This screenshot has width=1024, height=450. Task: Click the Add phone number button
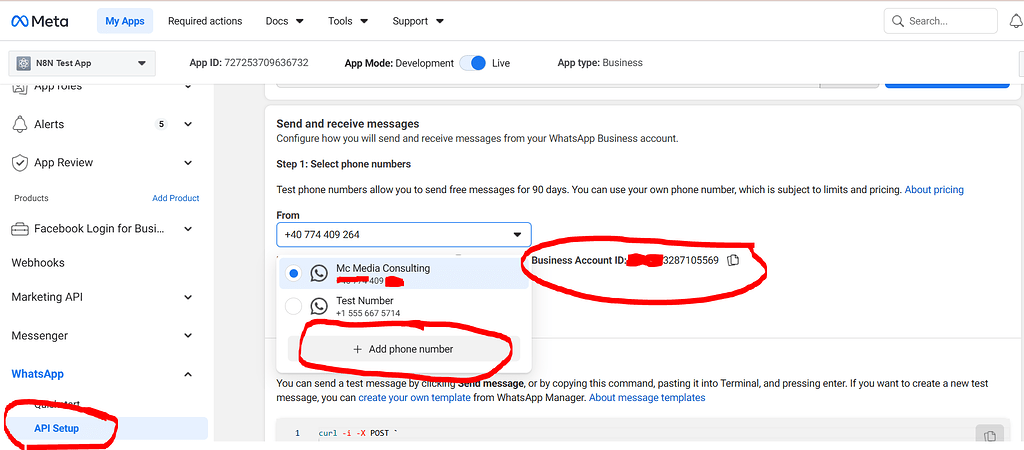click(404, 349)
